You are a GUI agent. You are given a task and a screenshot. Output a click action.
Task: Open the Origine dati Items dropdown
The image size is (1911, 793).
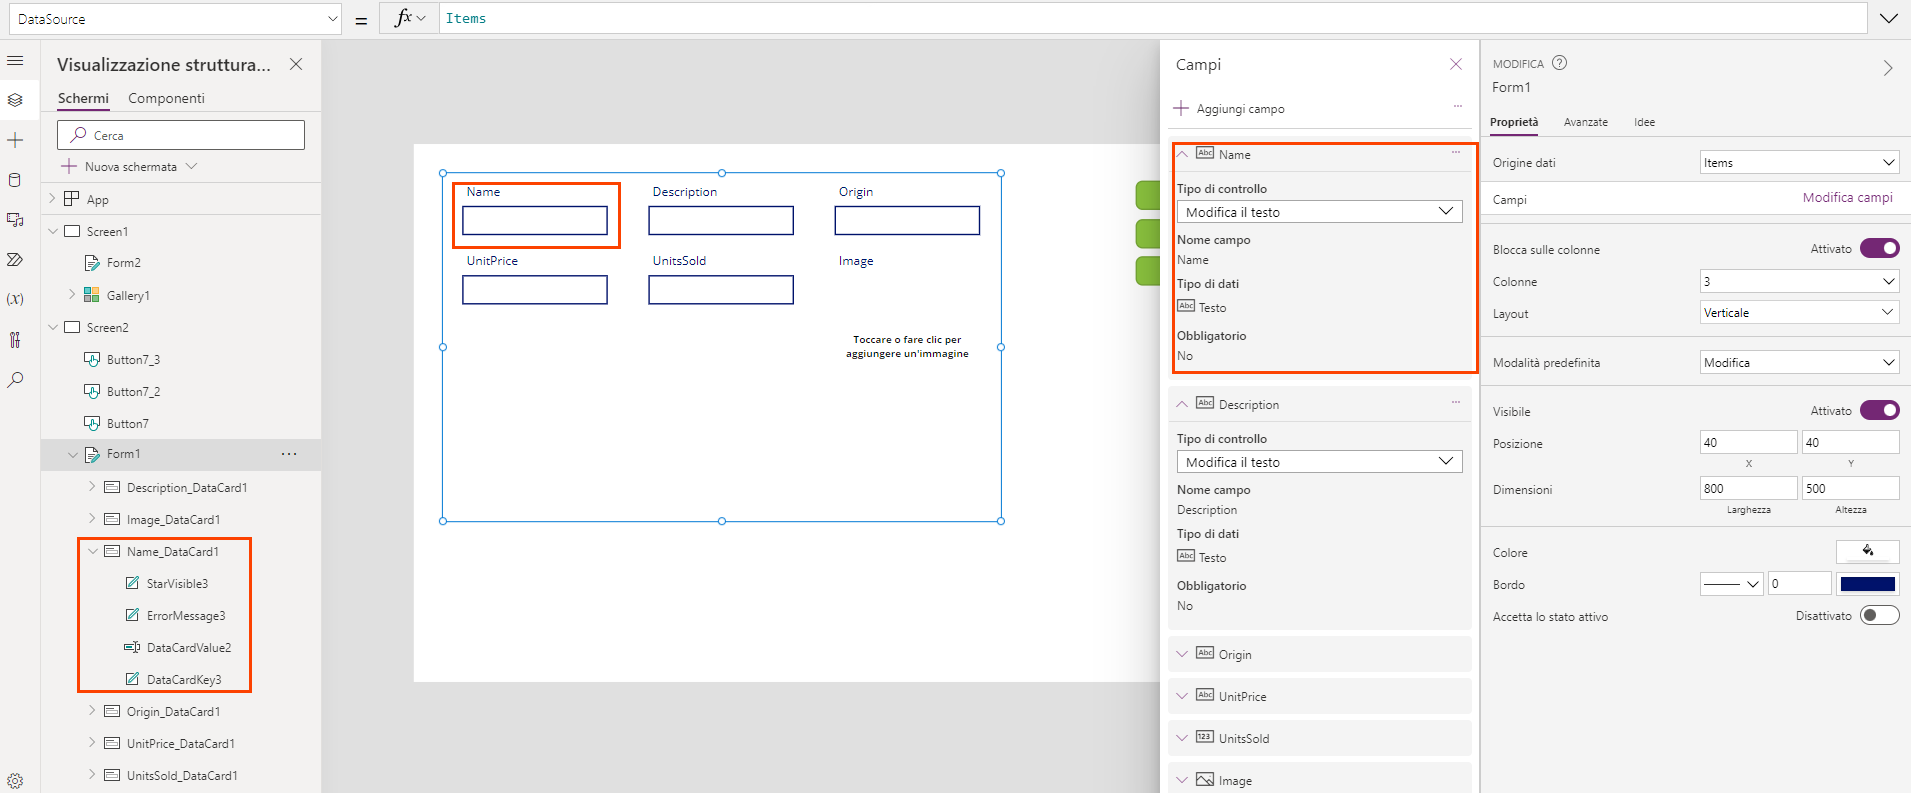point(1800,162)
